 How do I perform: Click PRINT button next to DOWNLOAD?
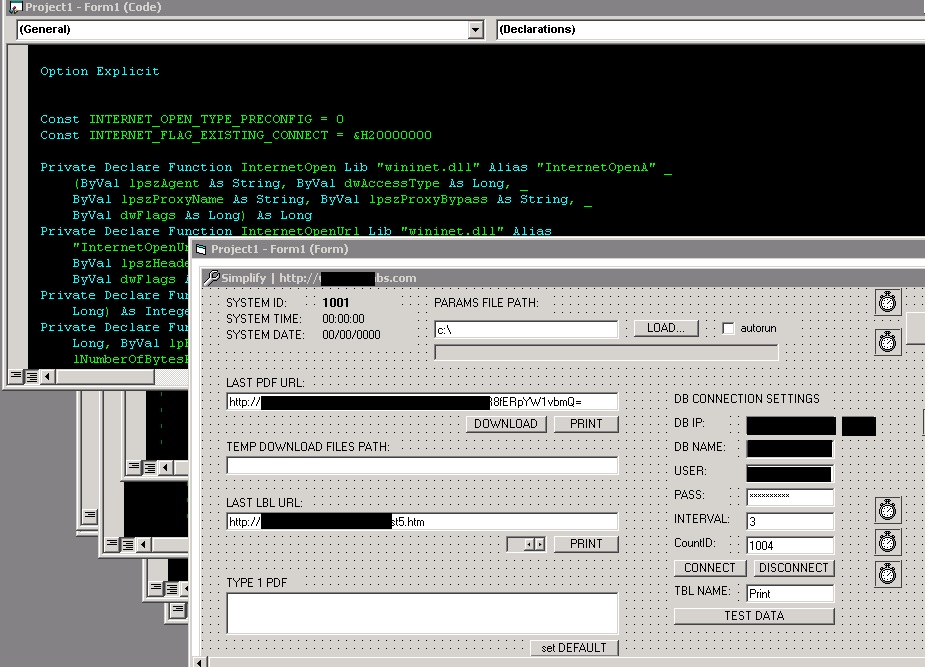tap(586, 424)
